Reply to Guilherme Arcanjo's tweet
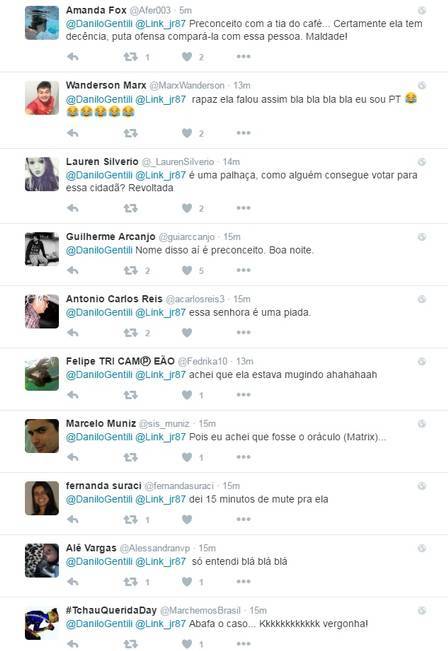The image size is (448, 651). [x=73, y=270]
